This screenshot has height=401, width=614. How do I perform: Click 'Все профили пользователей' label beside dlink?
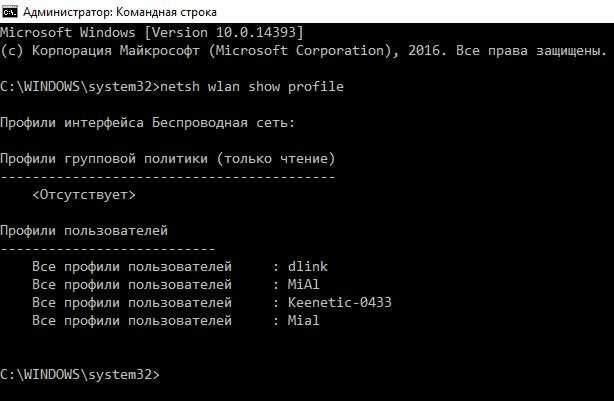pos(132,267)
